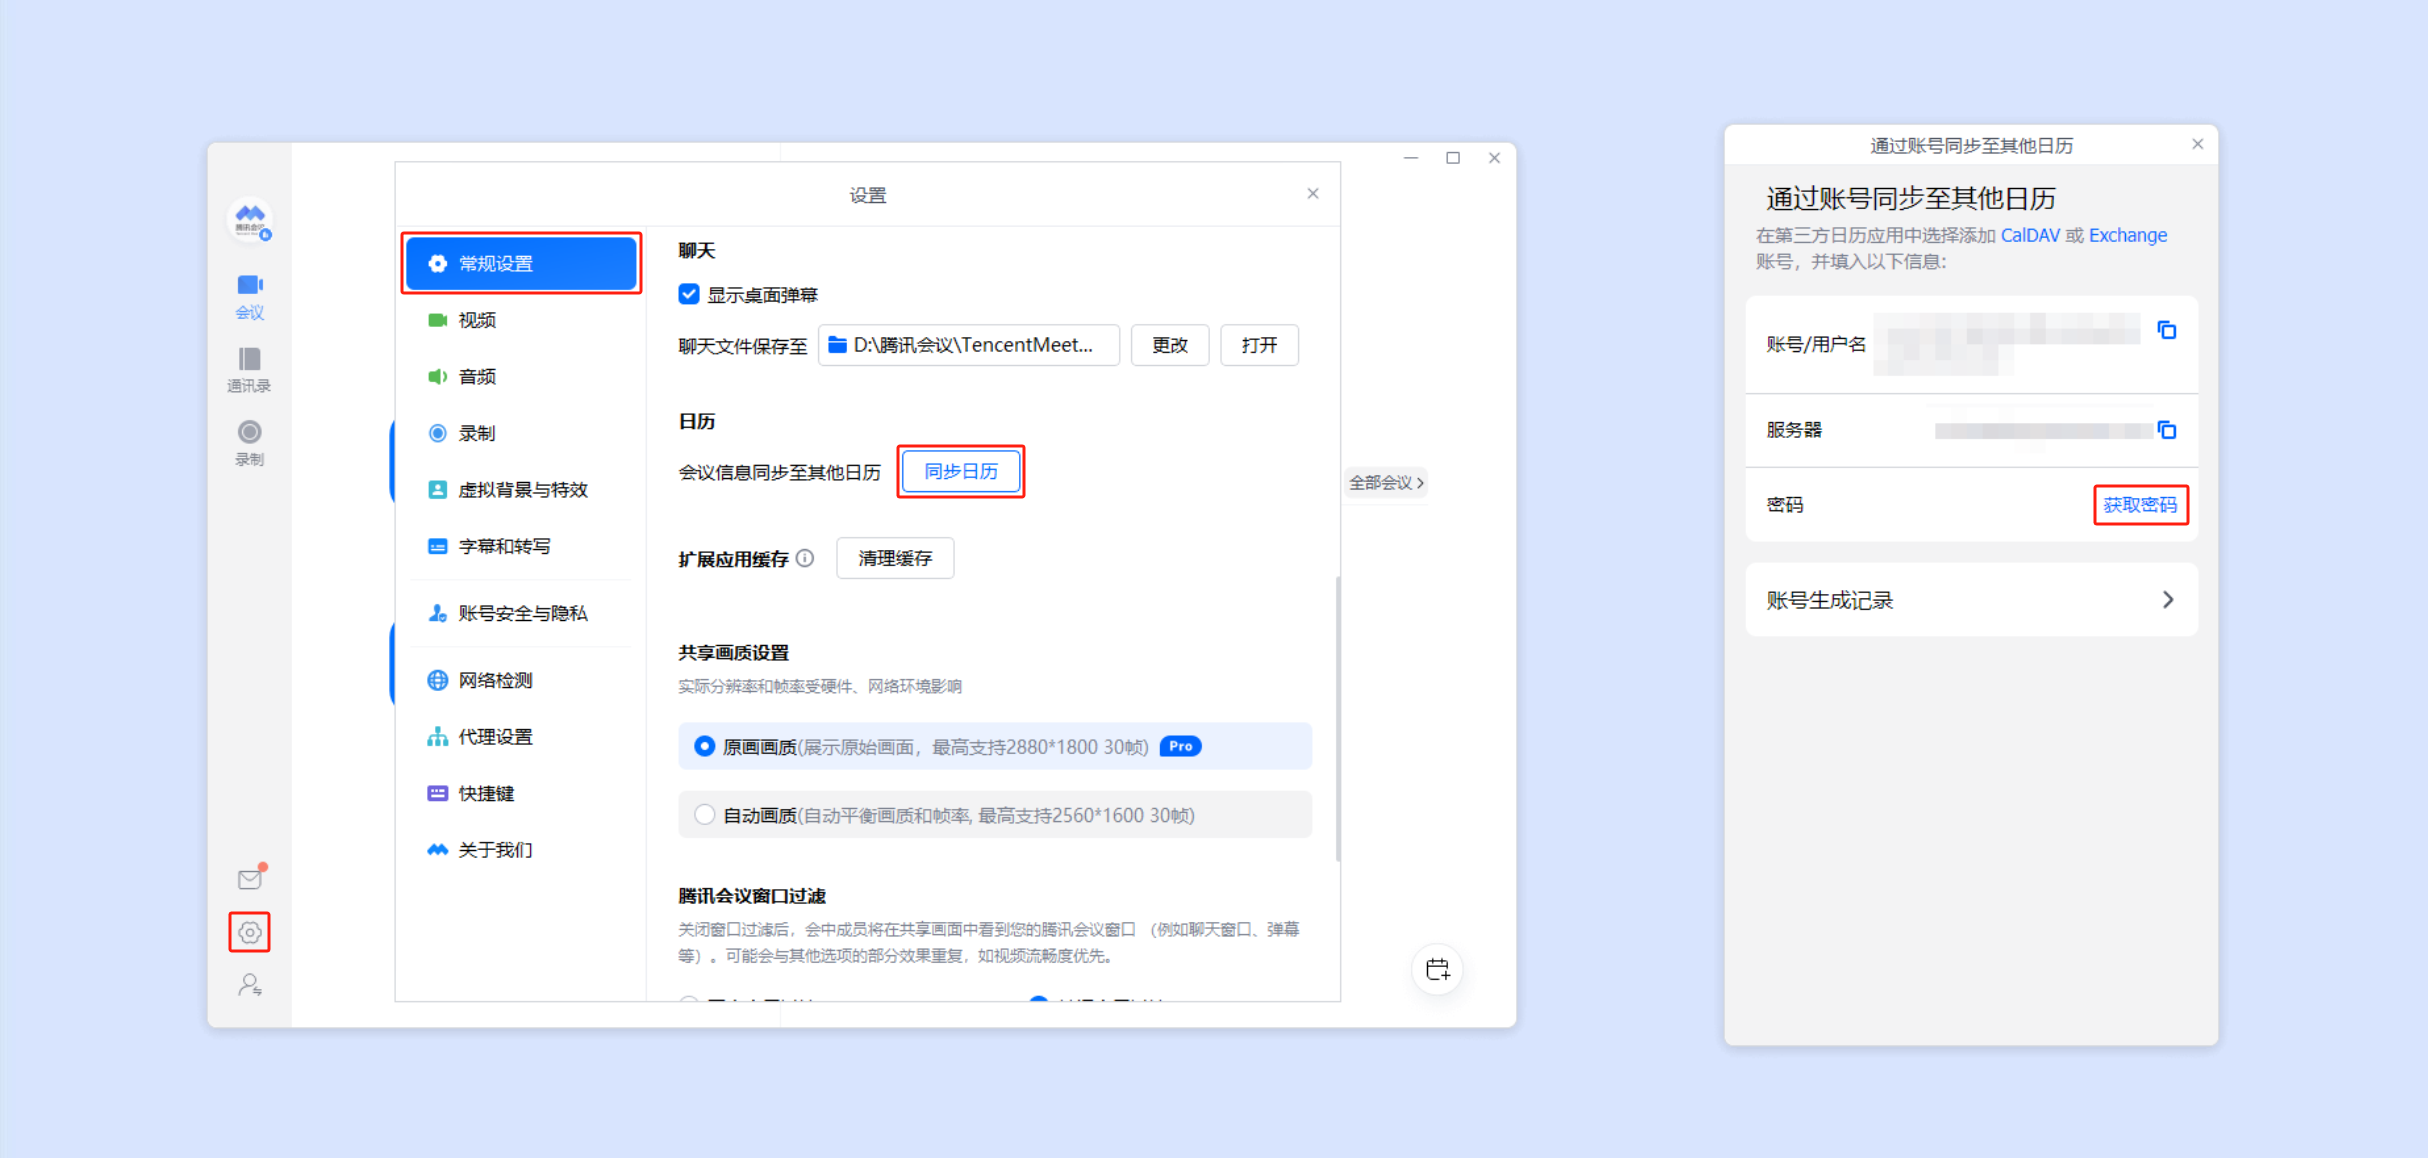Image resolution: width=2428 pixels, height=1158 pixels.
Task: Open 网络检测 settings
Action: [521, 680]
